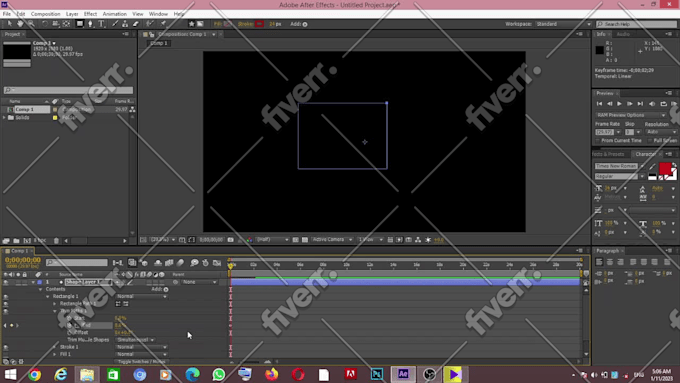The height and width of the screenshot is (383, 680).
Task: Mute audio in Preview panel
Action: tap(652, 104)
